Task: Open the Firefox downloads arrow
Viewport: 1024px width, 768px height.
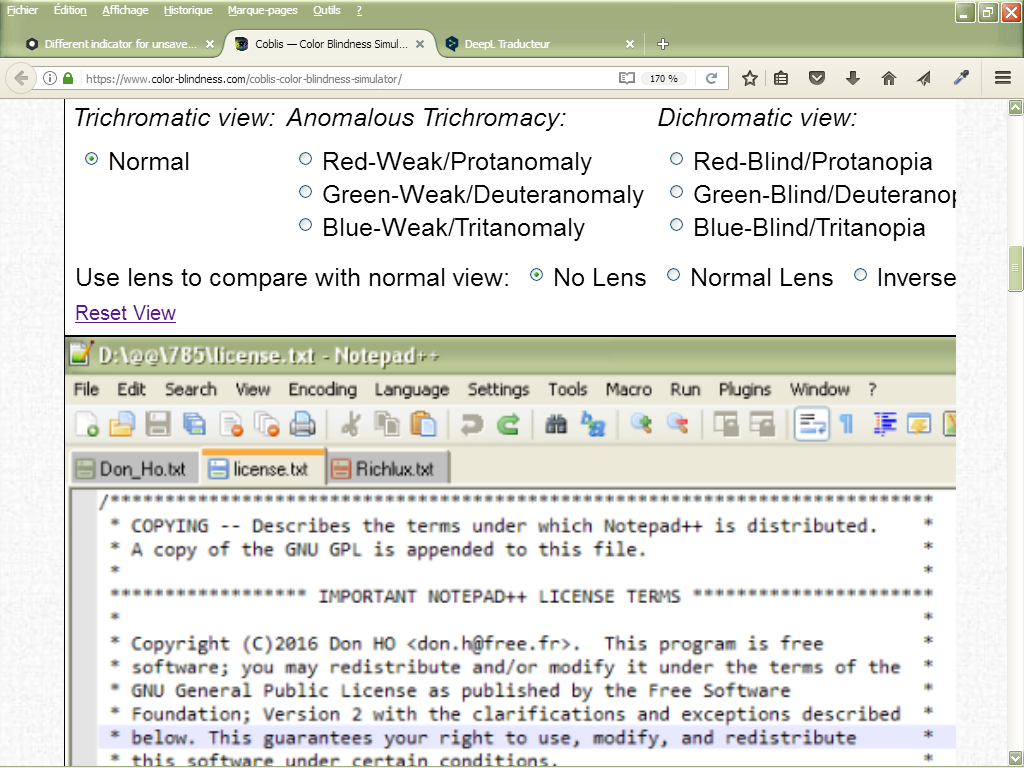Action: [x=852, y=78]
